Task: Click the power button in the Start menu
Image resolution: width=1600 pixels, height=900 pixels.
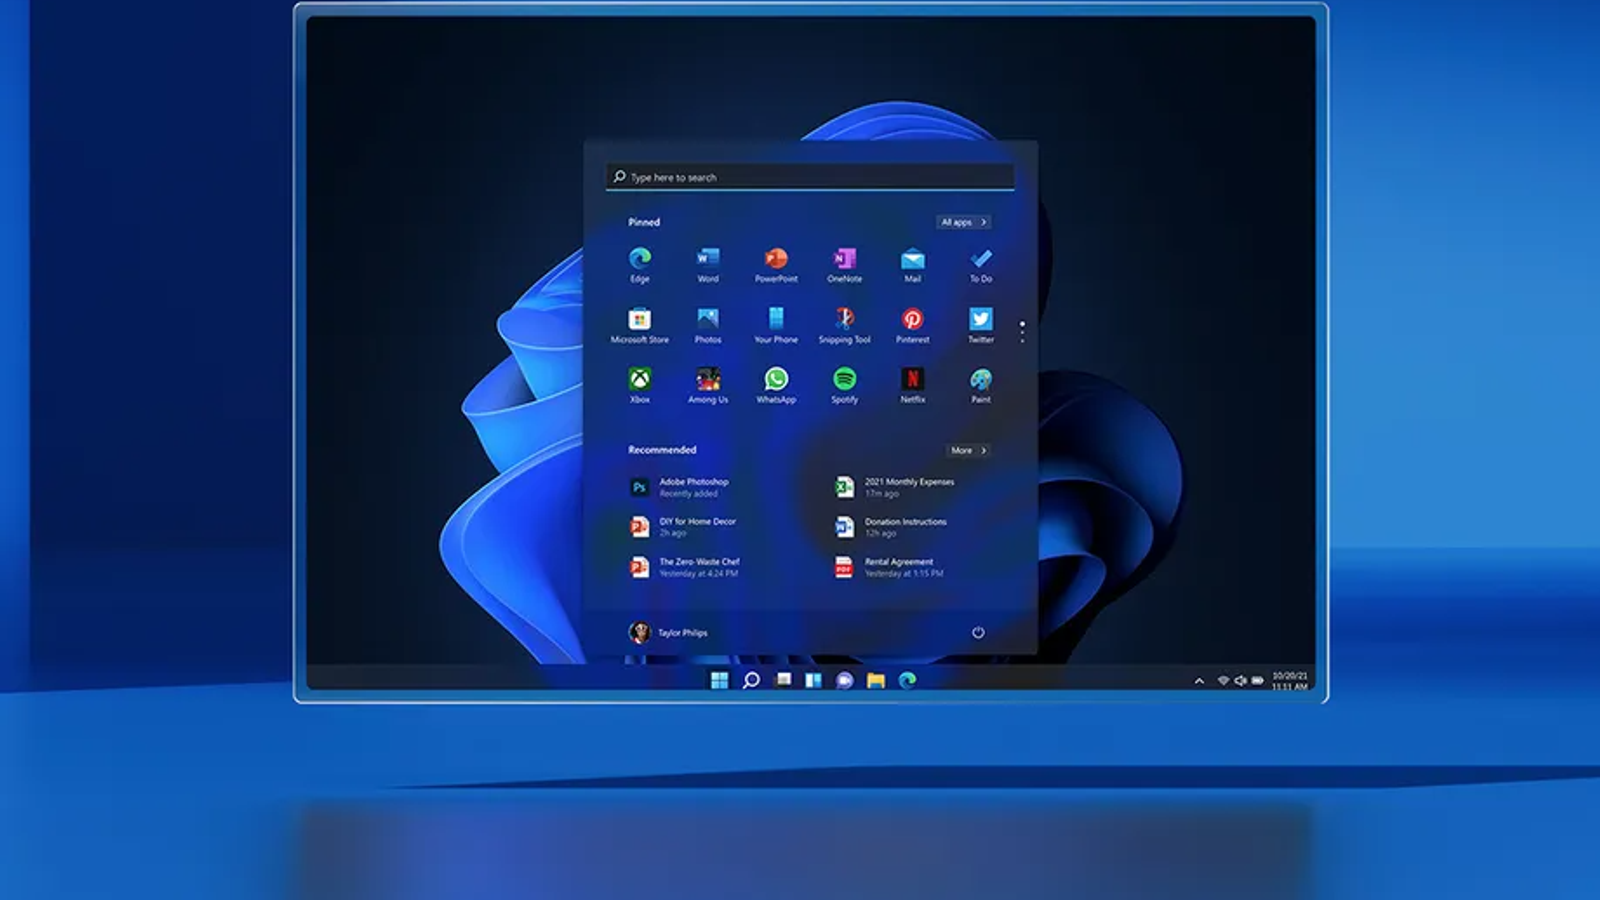Action: [978, 632]
